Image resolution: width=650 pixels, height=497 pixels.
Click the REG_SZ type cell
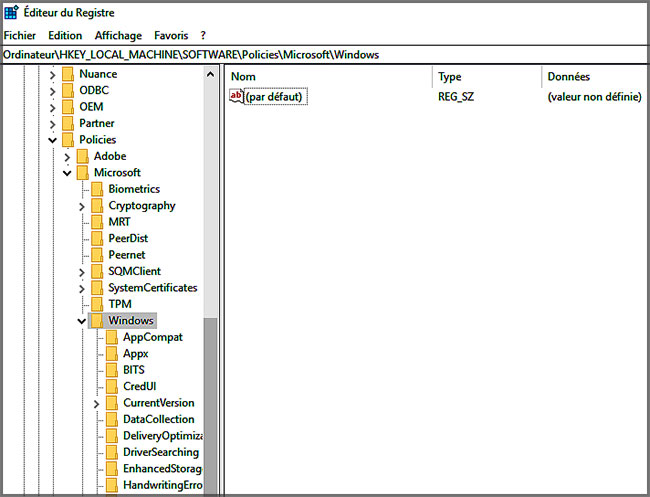[456, 97]
